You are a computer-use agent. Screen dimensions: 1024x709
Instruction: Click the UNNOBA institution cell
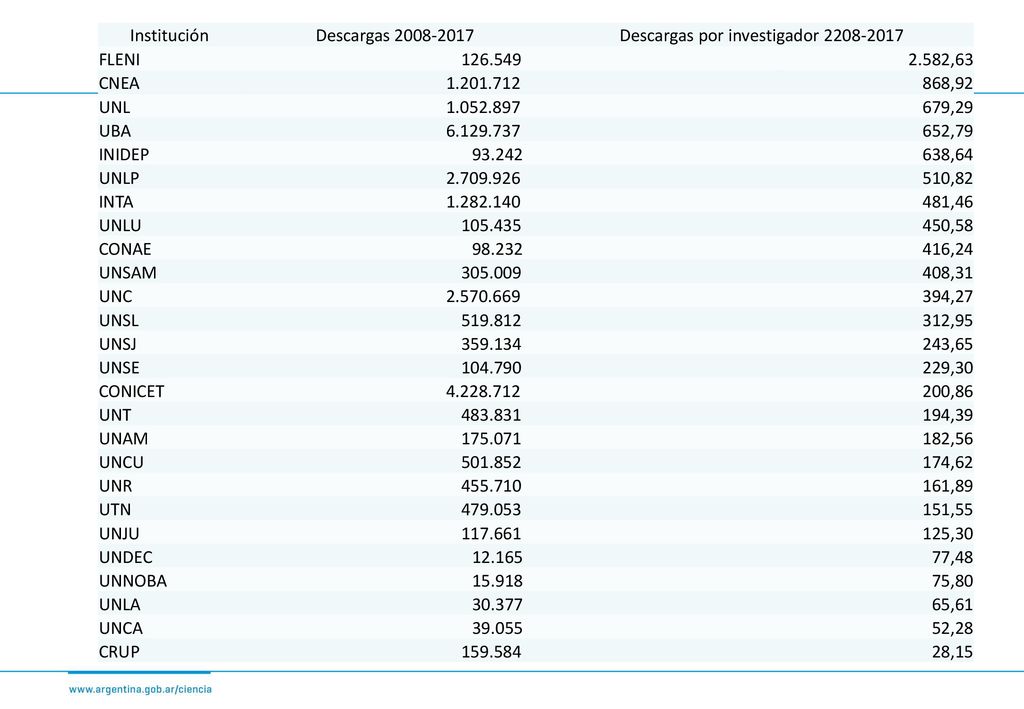coord(133,580)
